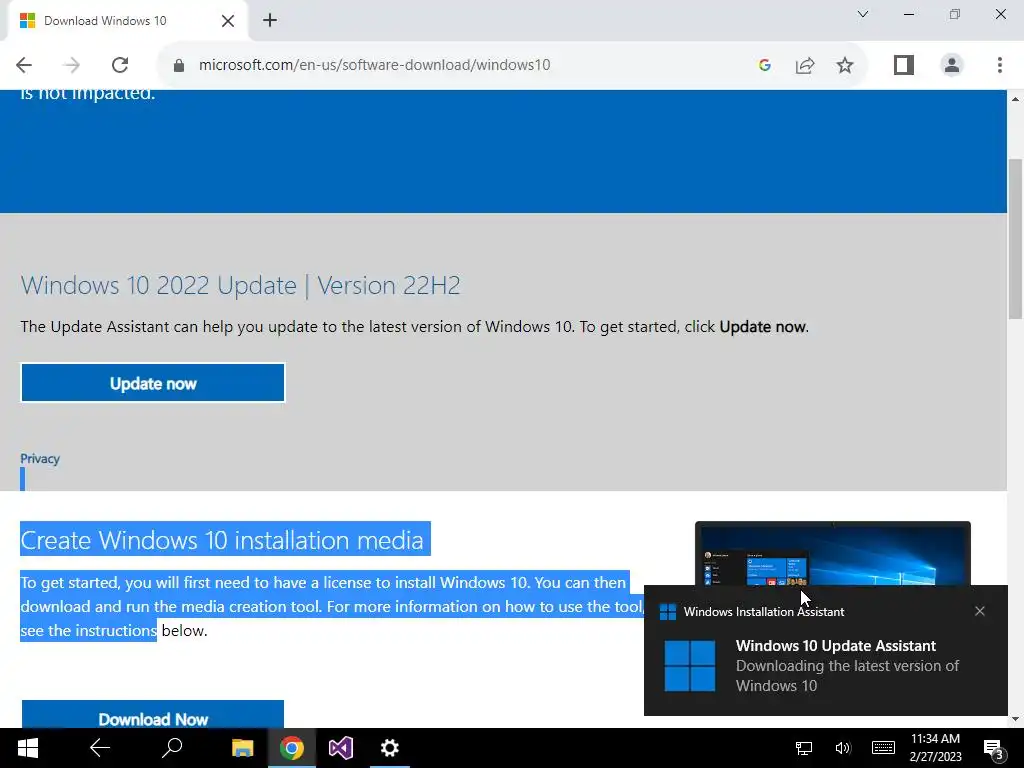Close the Download Windows 10 tab
The image size is (1024, 768).
point(228,21)
